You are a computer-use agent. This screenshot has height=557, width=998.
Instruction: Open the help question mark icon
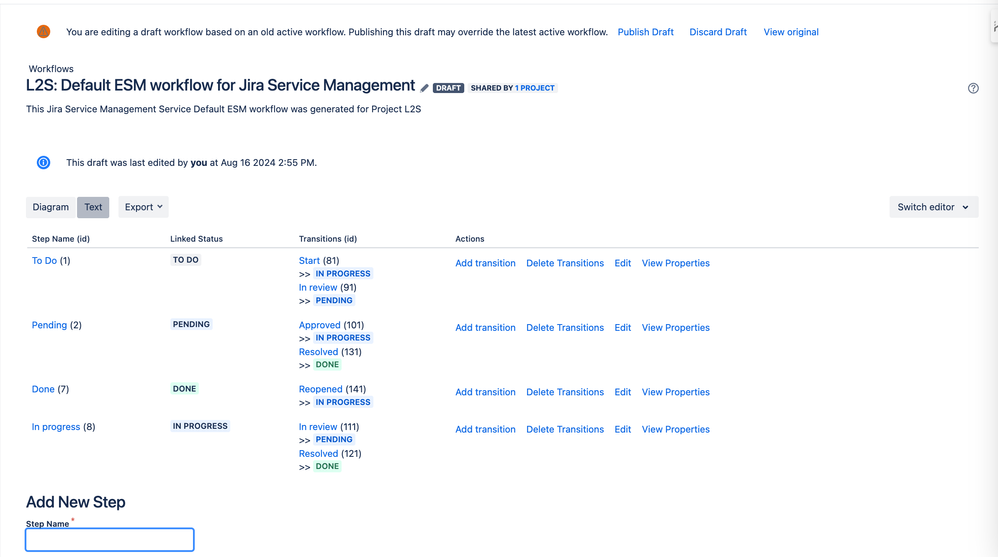pos(973,88)
